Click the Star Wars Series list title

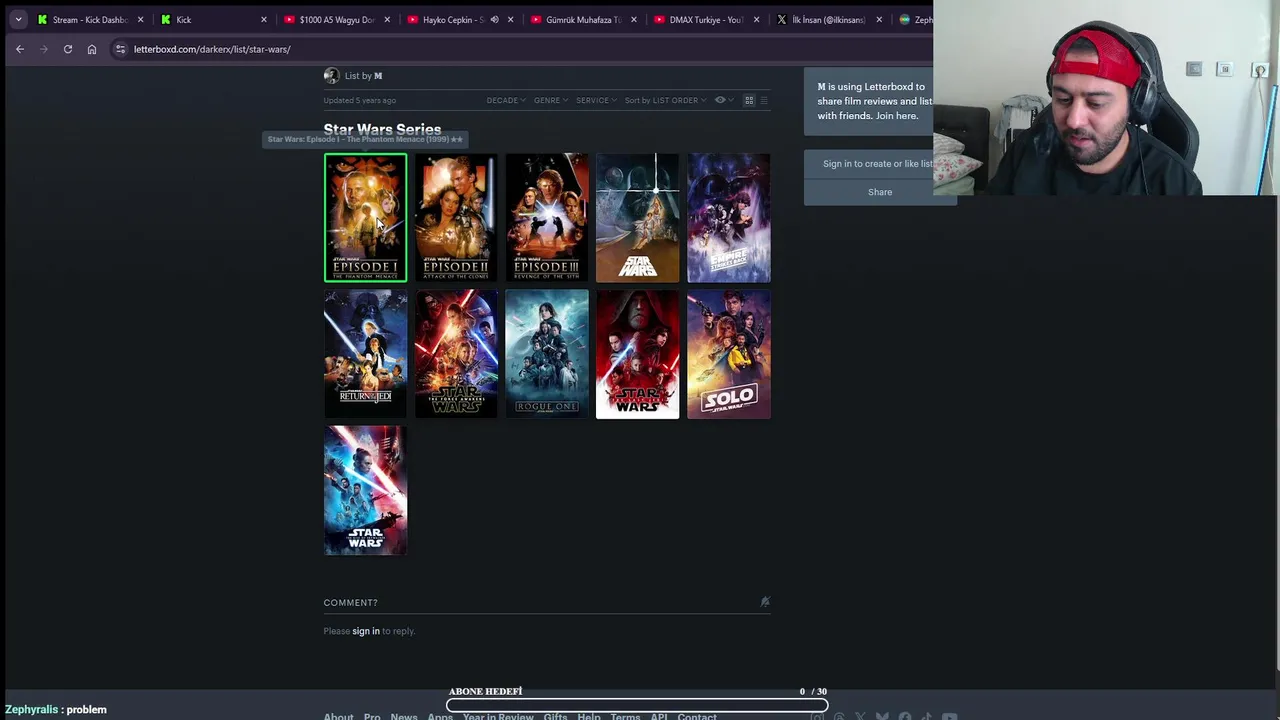(x=382, y=129)
